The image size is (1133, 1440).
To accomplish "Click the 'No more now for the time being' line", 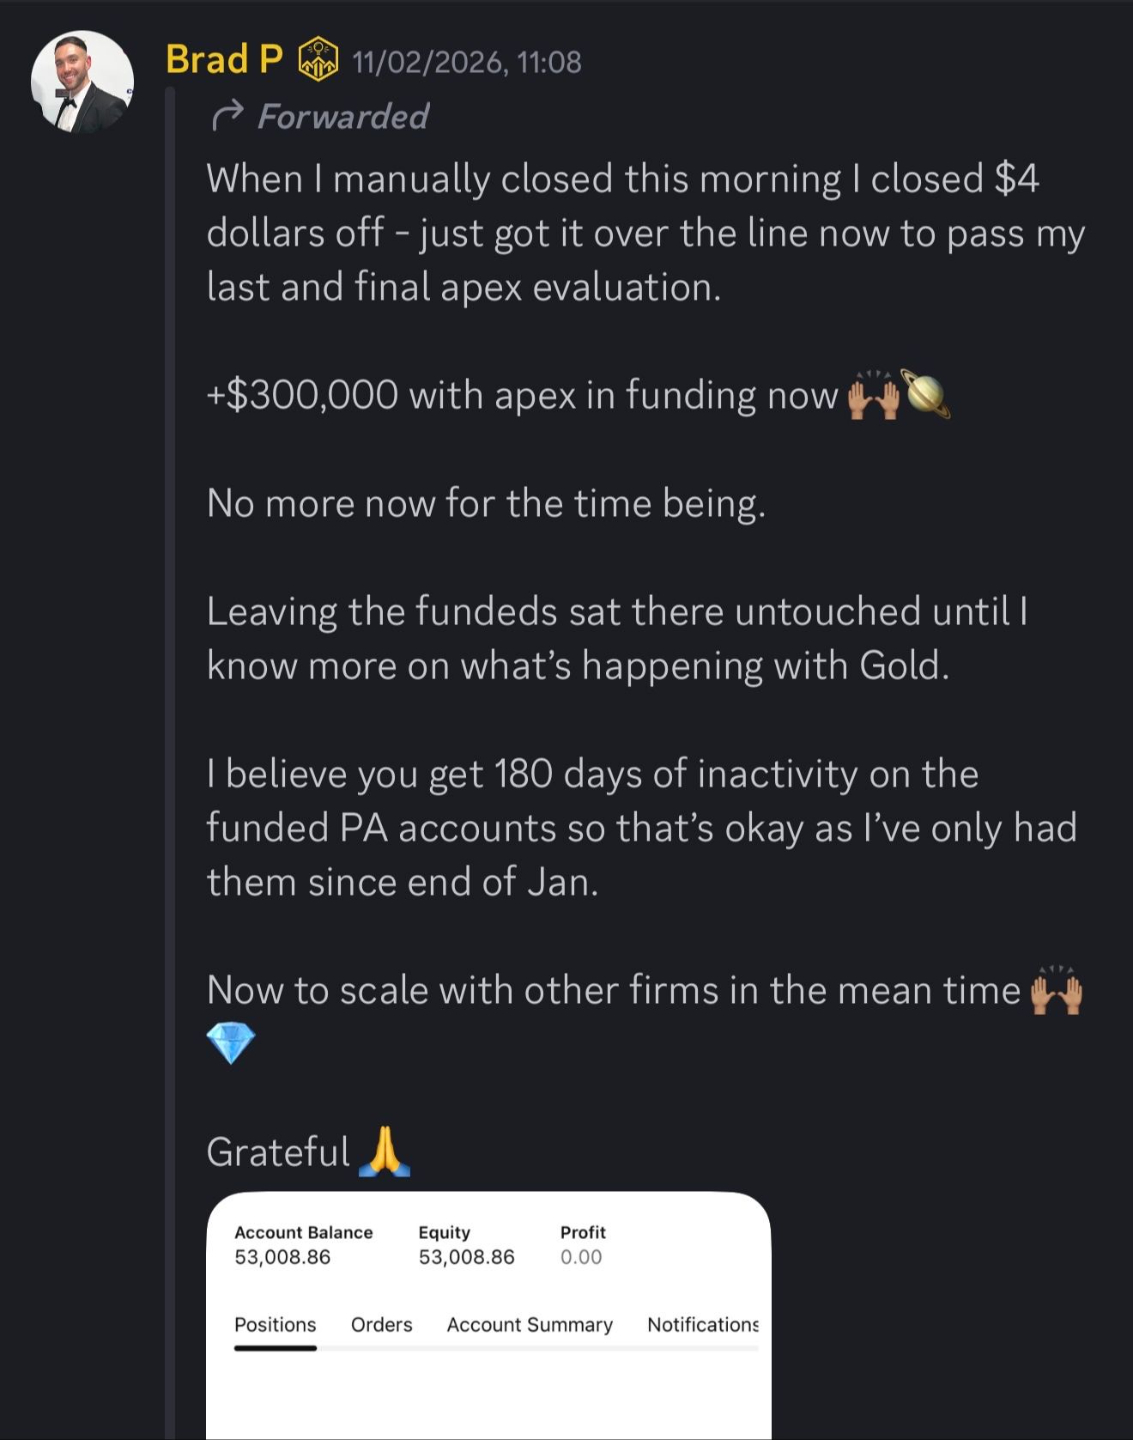I will (x=486, y=503).
